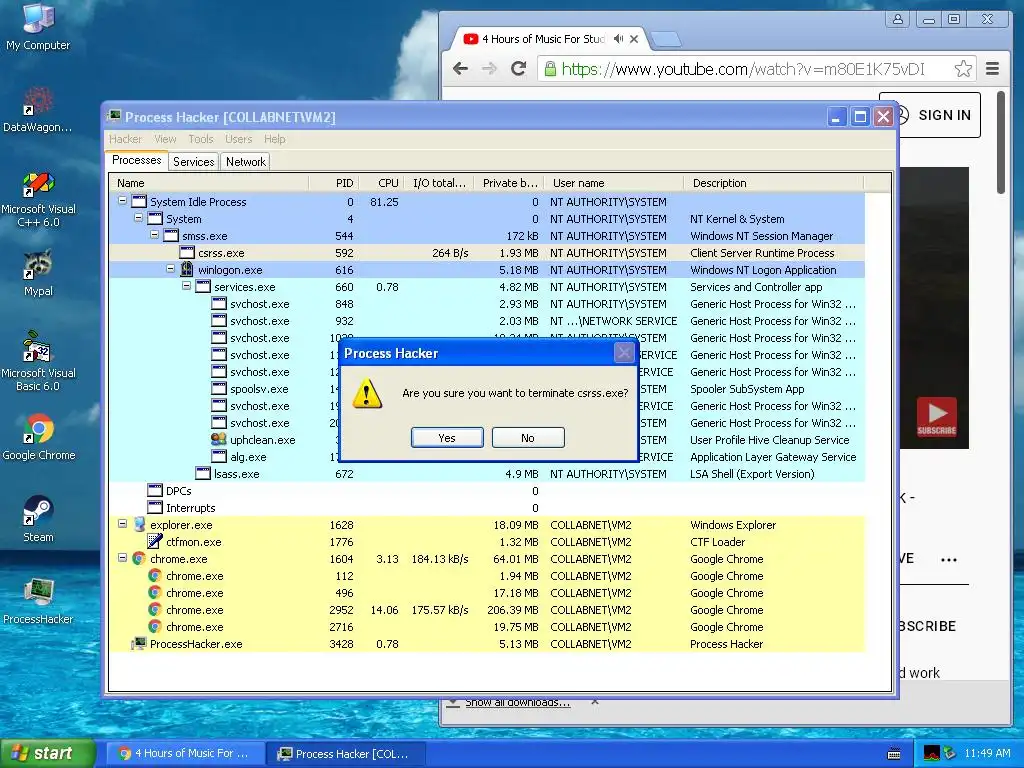Click the lsass.exe process icon

pyautogui.click(x=203, y=473)
